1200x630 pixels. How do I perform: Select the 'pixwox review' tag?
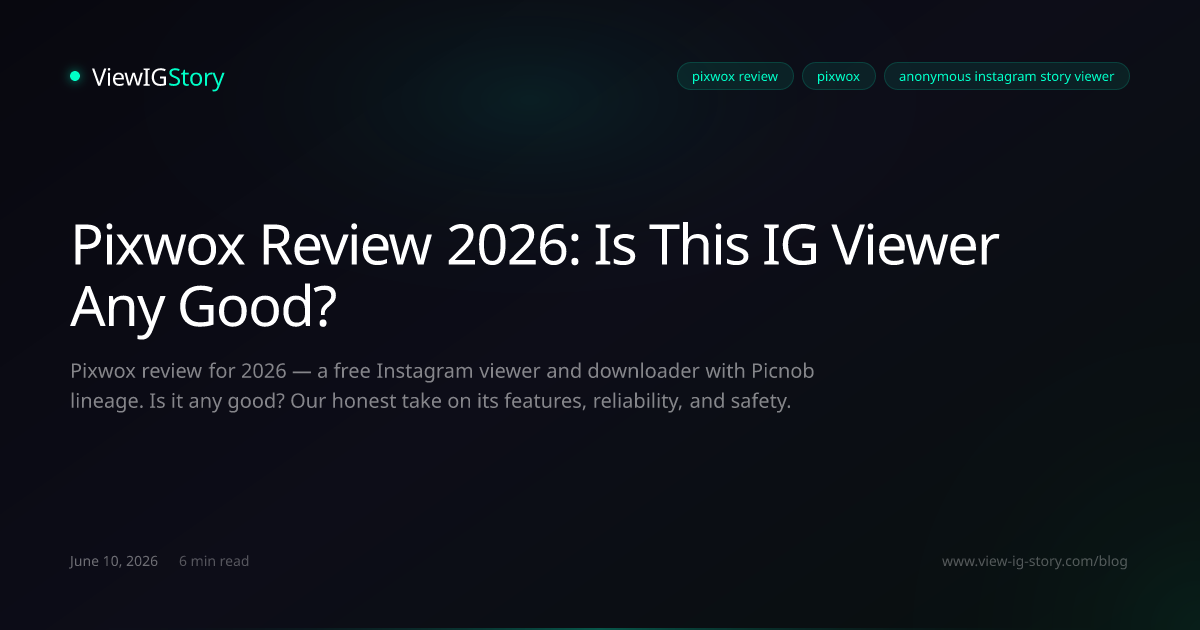(735, 76)
